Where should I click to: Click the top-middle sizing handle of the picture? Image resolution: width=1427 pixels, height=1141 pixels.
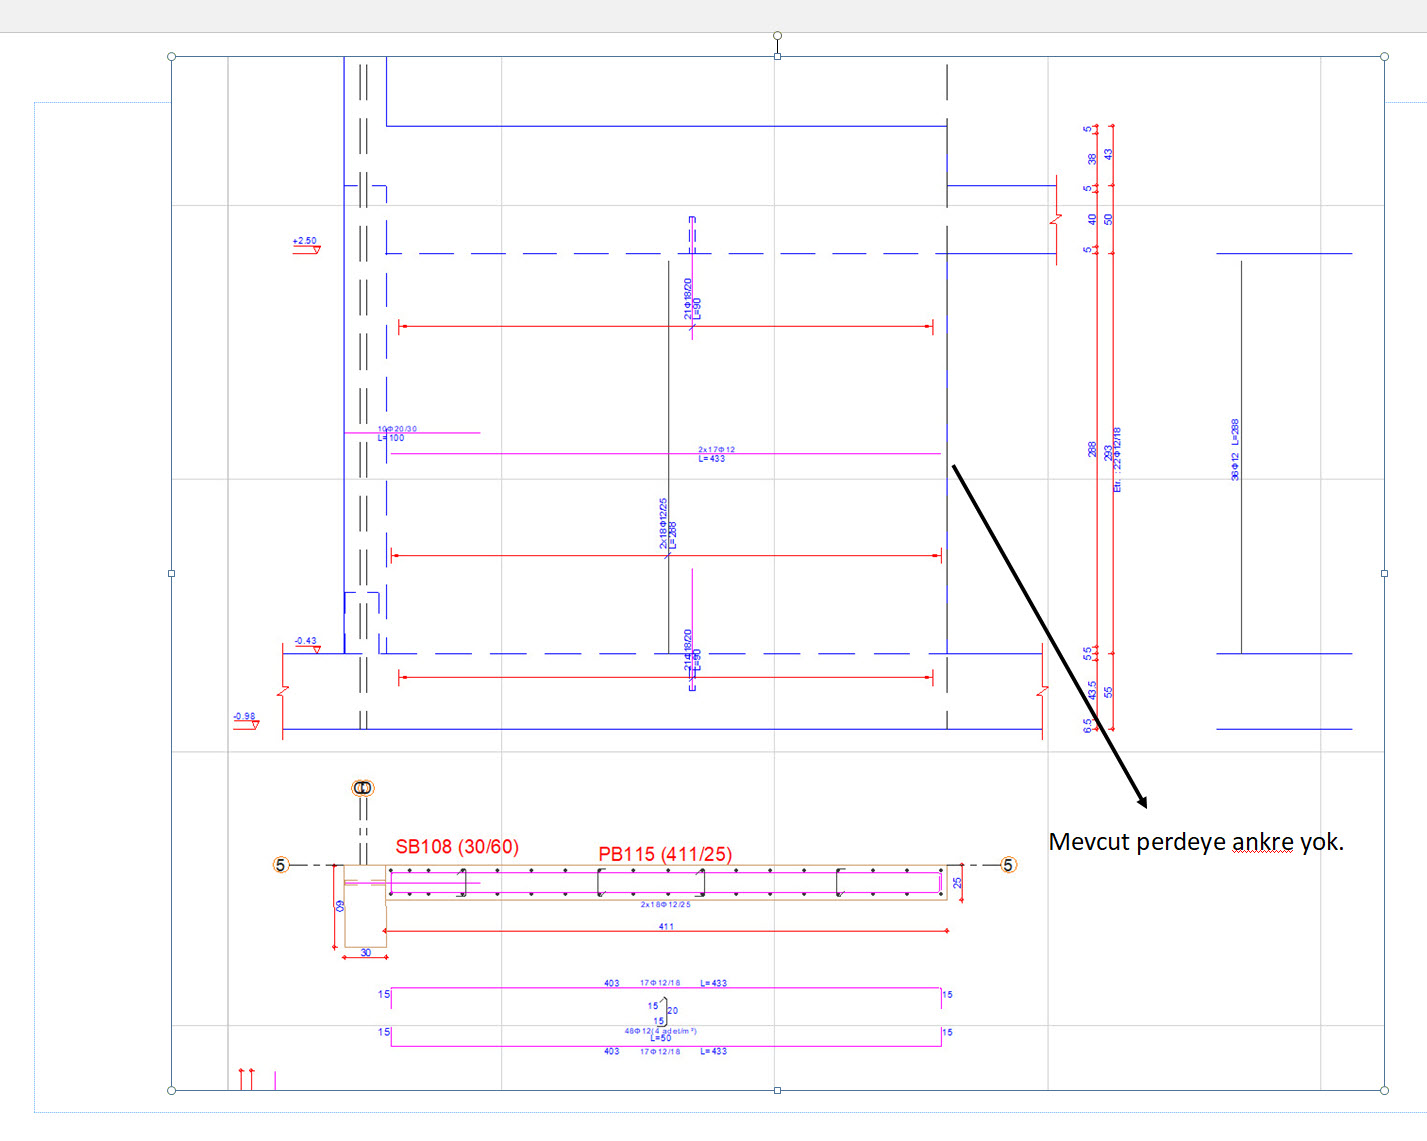(x=777, y=57)
